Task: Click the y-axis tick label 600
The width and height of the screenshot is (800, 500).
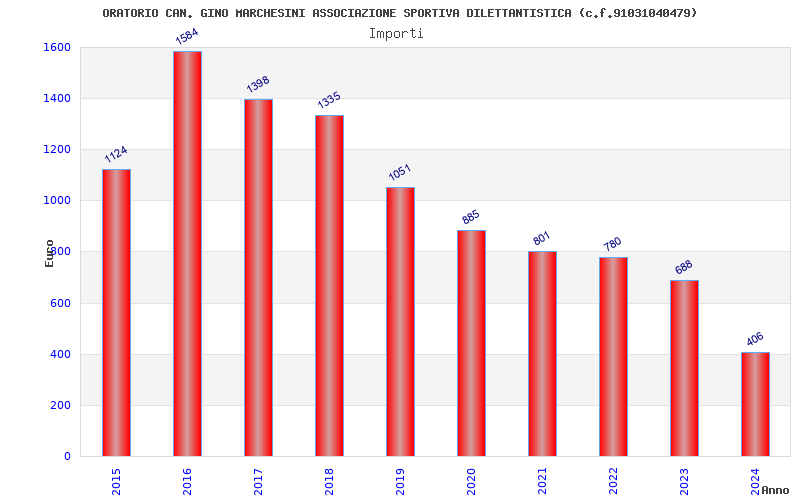Action: 60,303
